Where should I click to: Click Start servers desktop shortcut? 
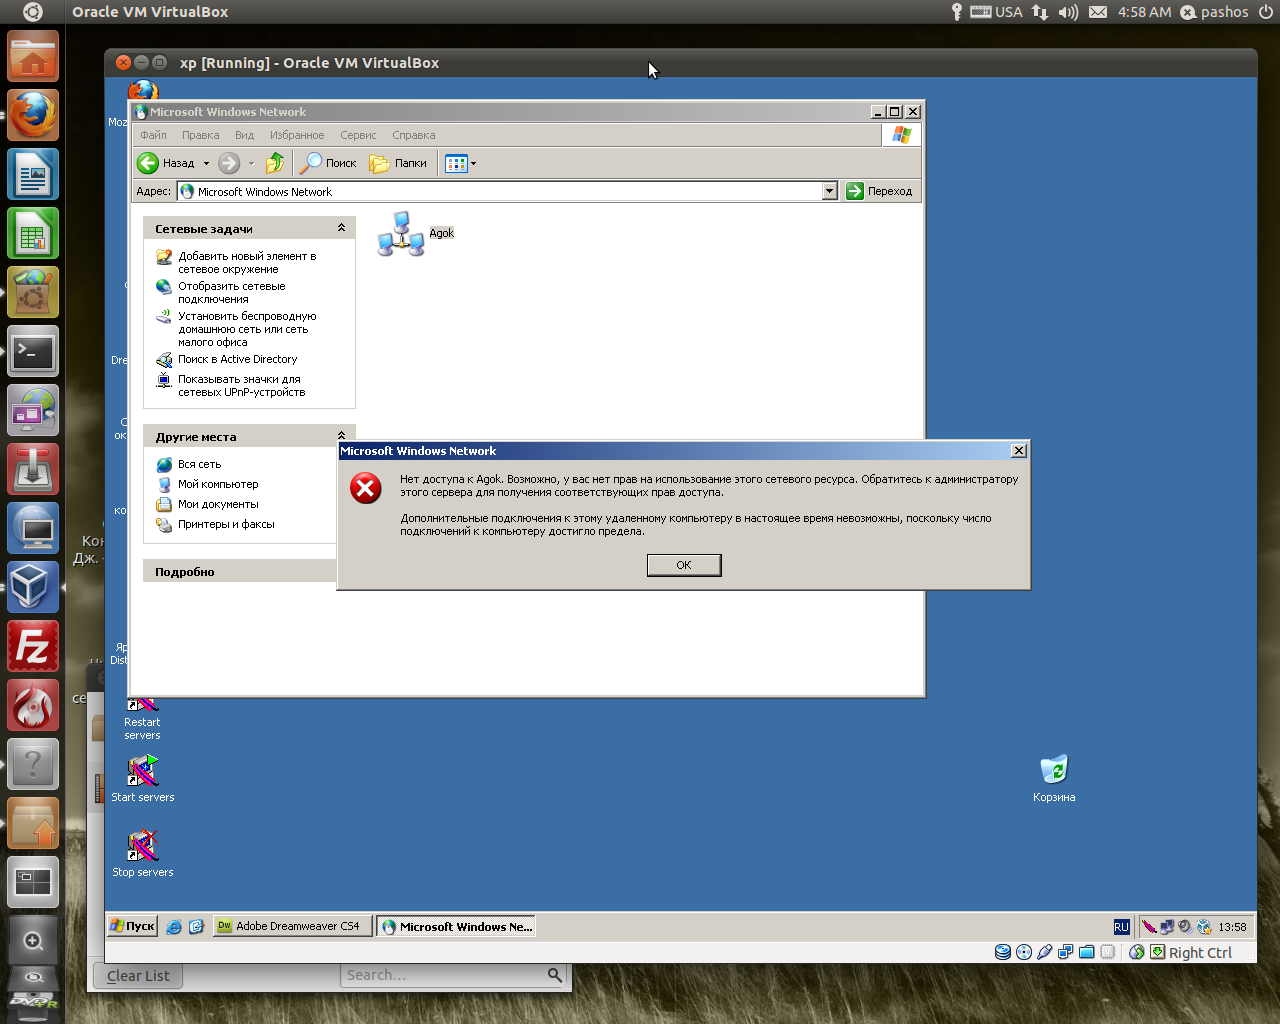(x=143, y=779)
